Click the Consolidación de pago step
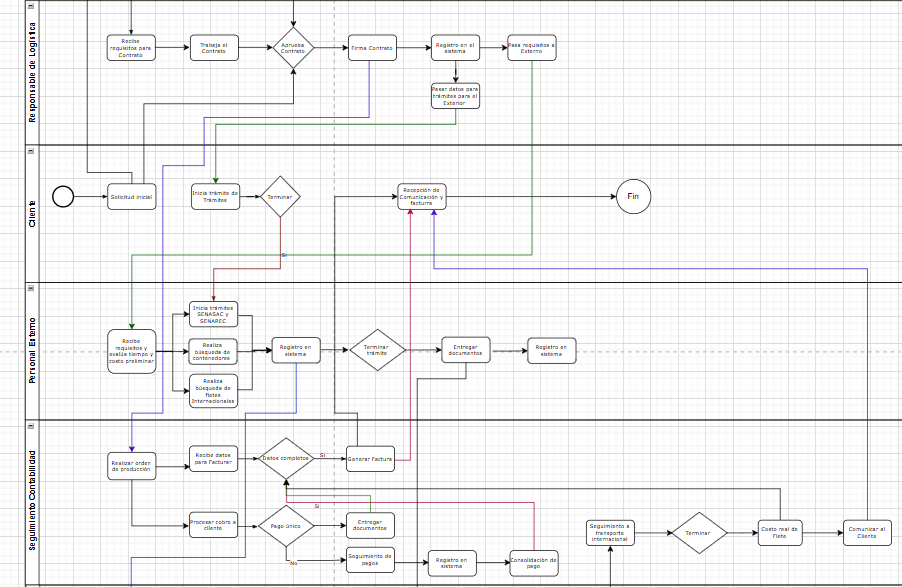Screen dimensions: 902x587 tap(535, 561)
